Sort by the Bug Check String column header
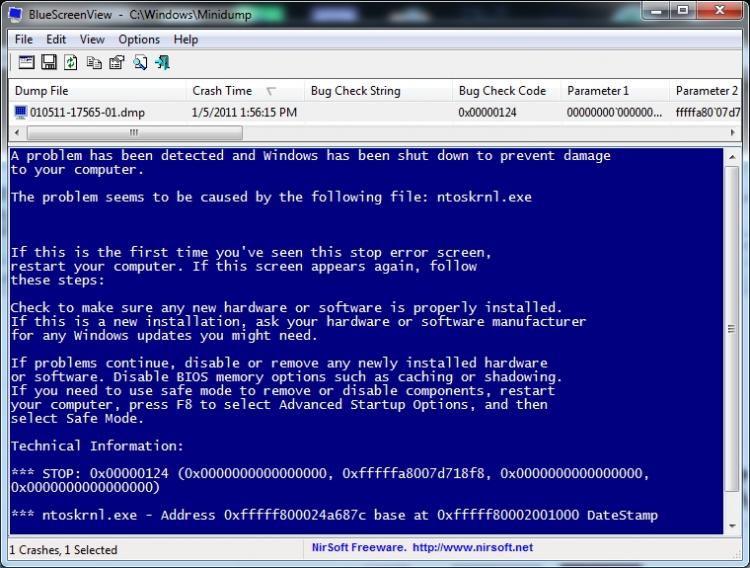750x568 pixels. [378, 91]
